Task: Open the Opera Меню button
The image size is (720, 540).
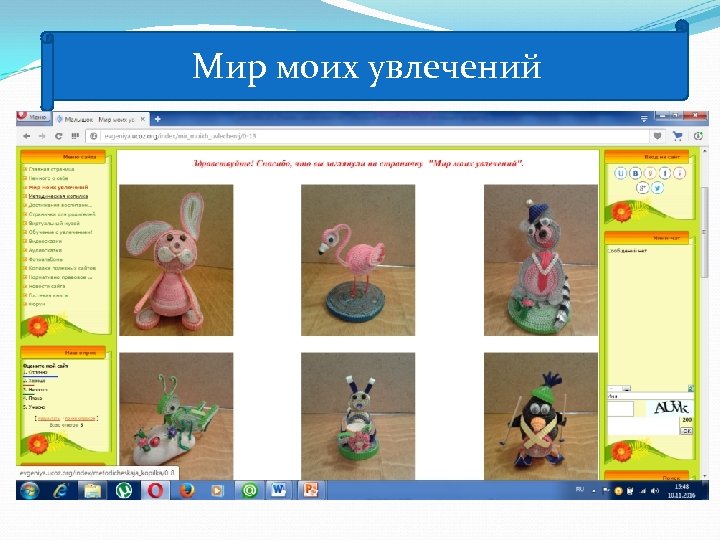Action: (x=33, y=117)
